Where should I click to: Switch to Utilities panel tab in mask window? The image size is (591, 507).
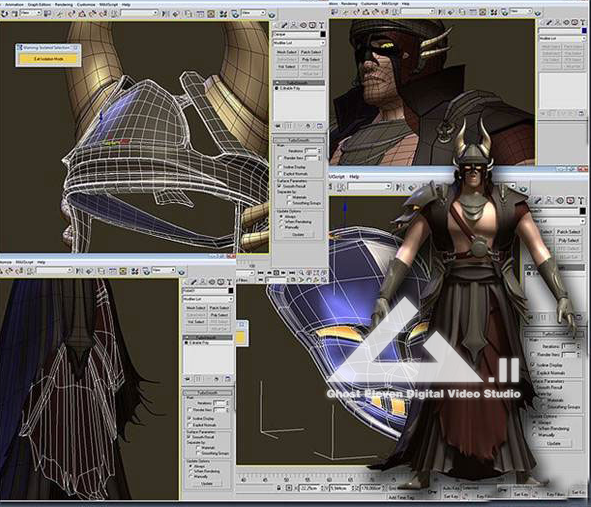pyautogui.click(x=582, y=201)
